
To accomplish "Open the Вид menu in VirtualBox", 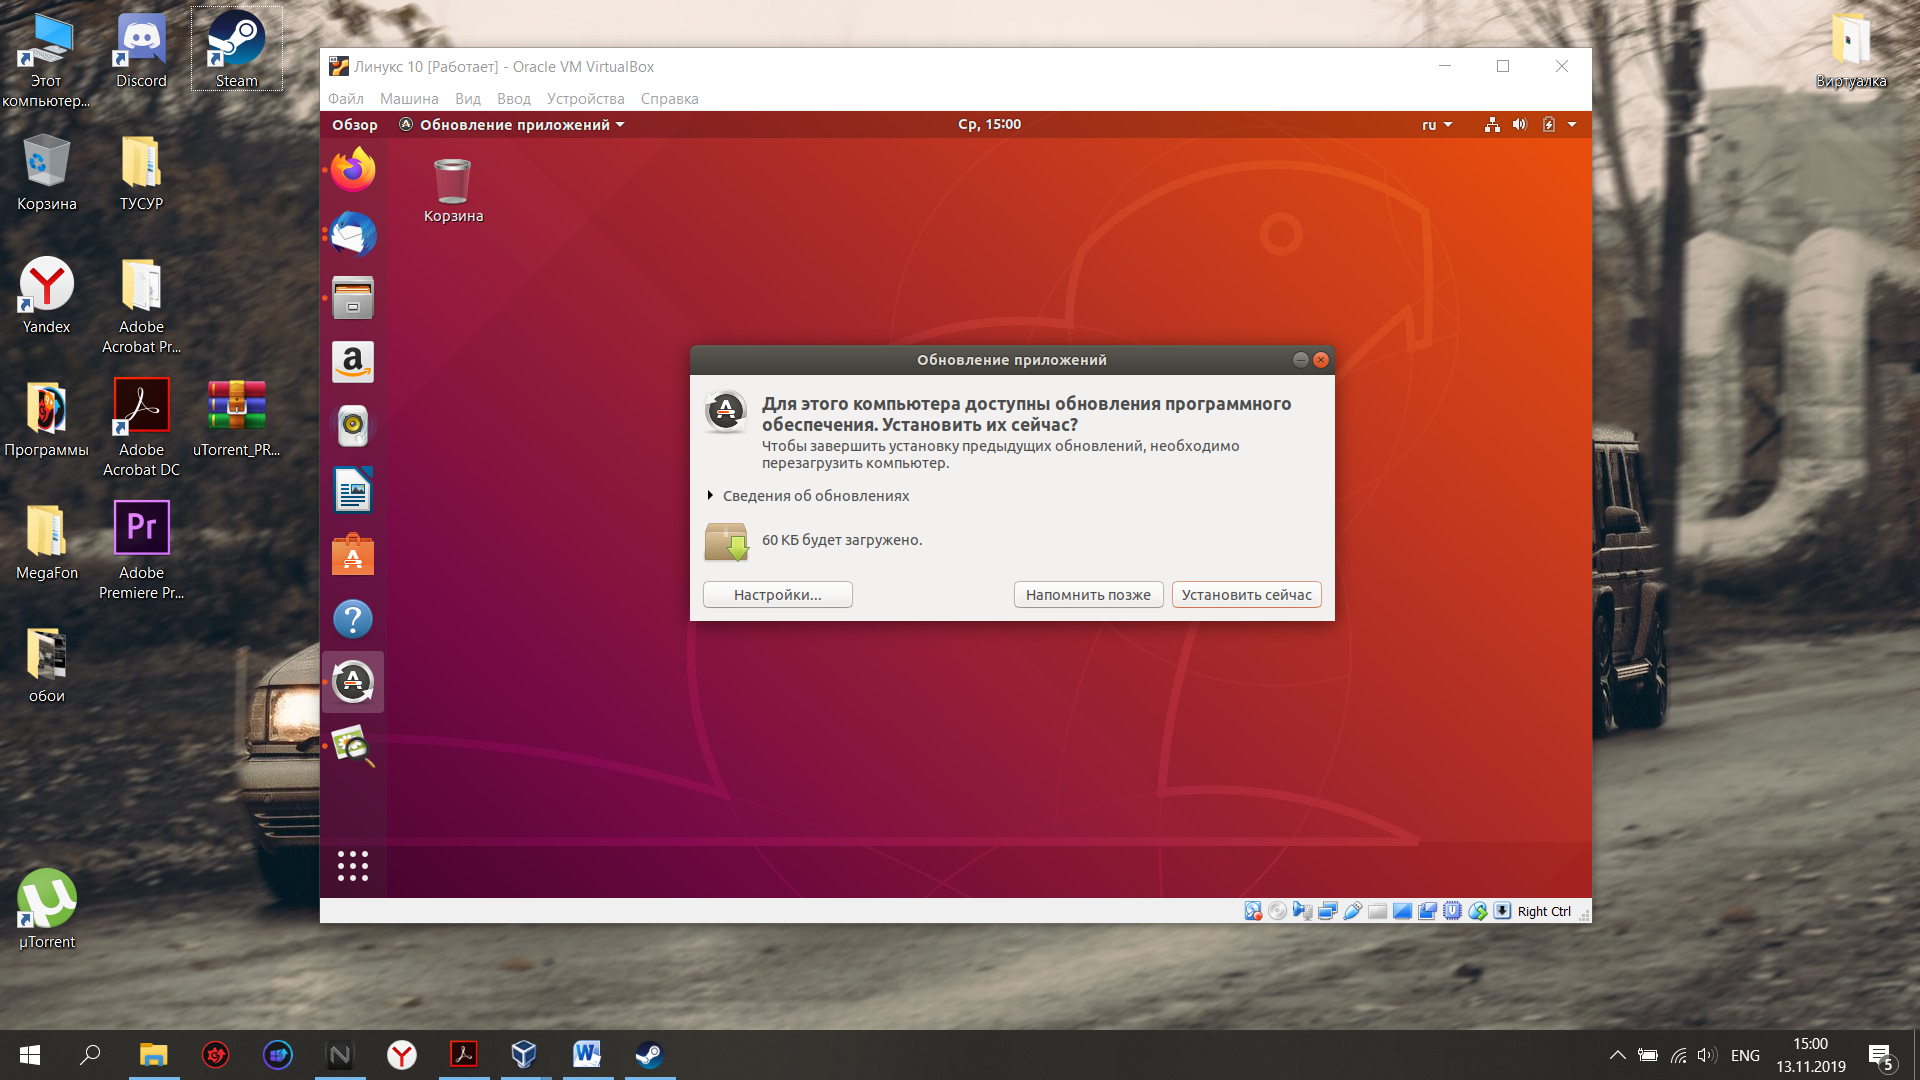I will (x=468, y=99).
